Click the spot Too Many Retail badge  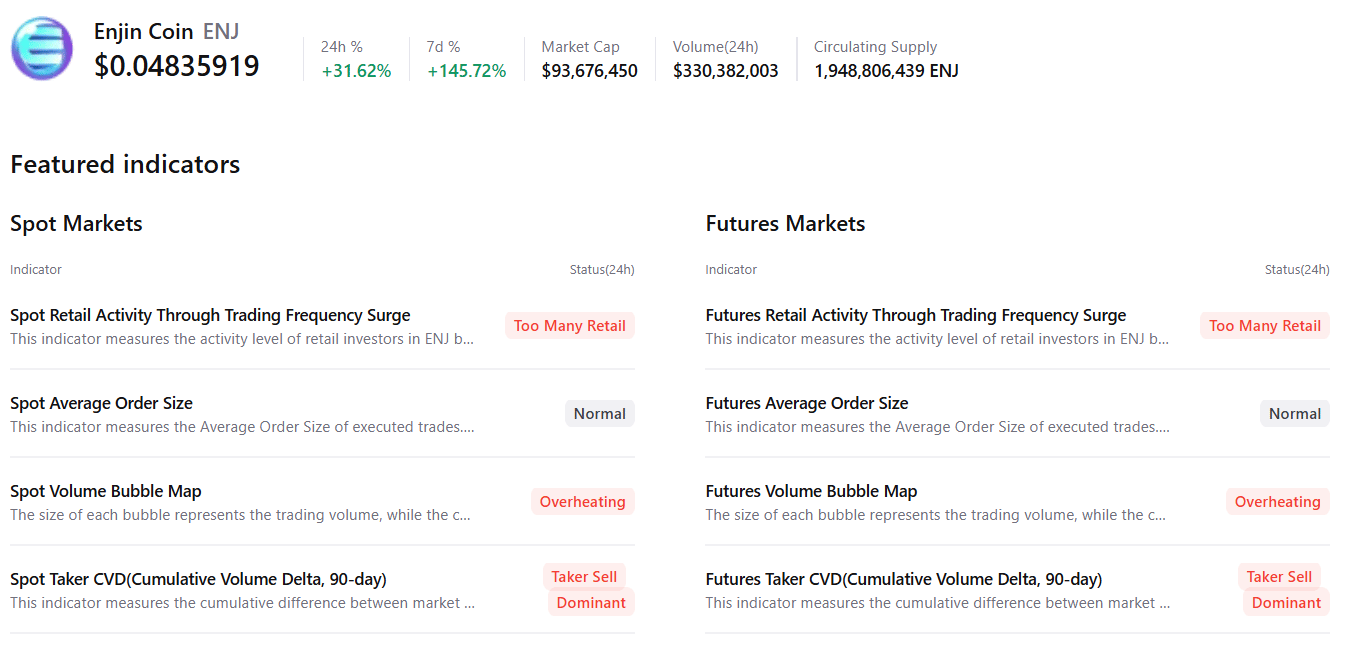click(x=569, y=326)
